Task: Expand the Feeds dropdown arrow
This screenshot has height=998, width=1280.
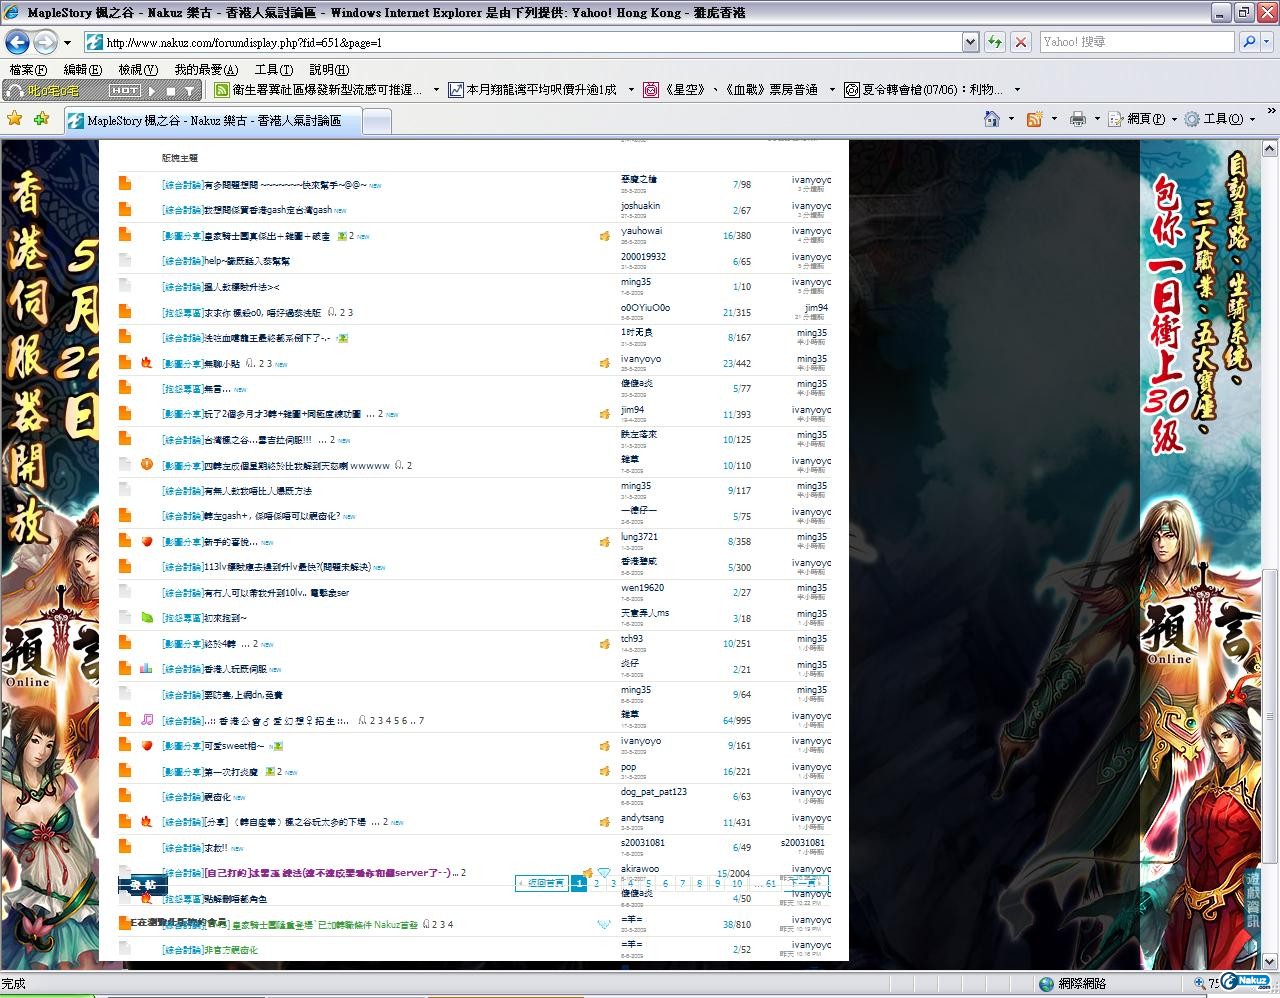Action: pos(1054,119)
